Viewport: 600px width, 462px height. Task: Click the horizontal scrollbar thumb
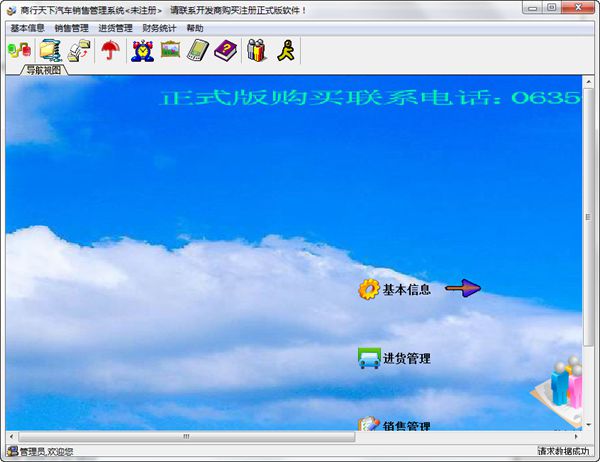click(x=187, y=436)
